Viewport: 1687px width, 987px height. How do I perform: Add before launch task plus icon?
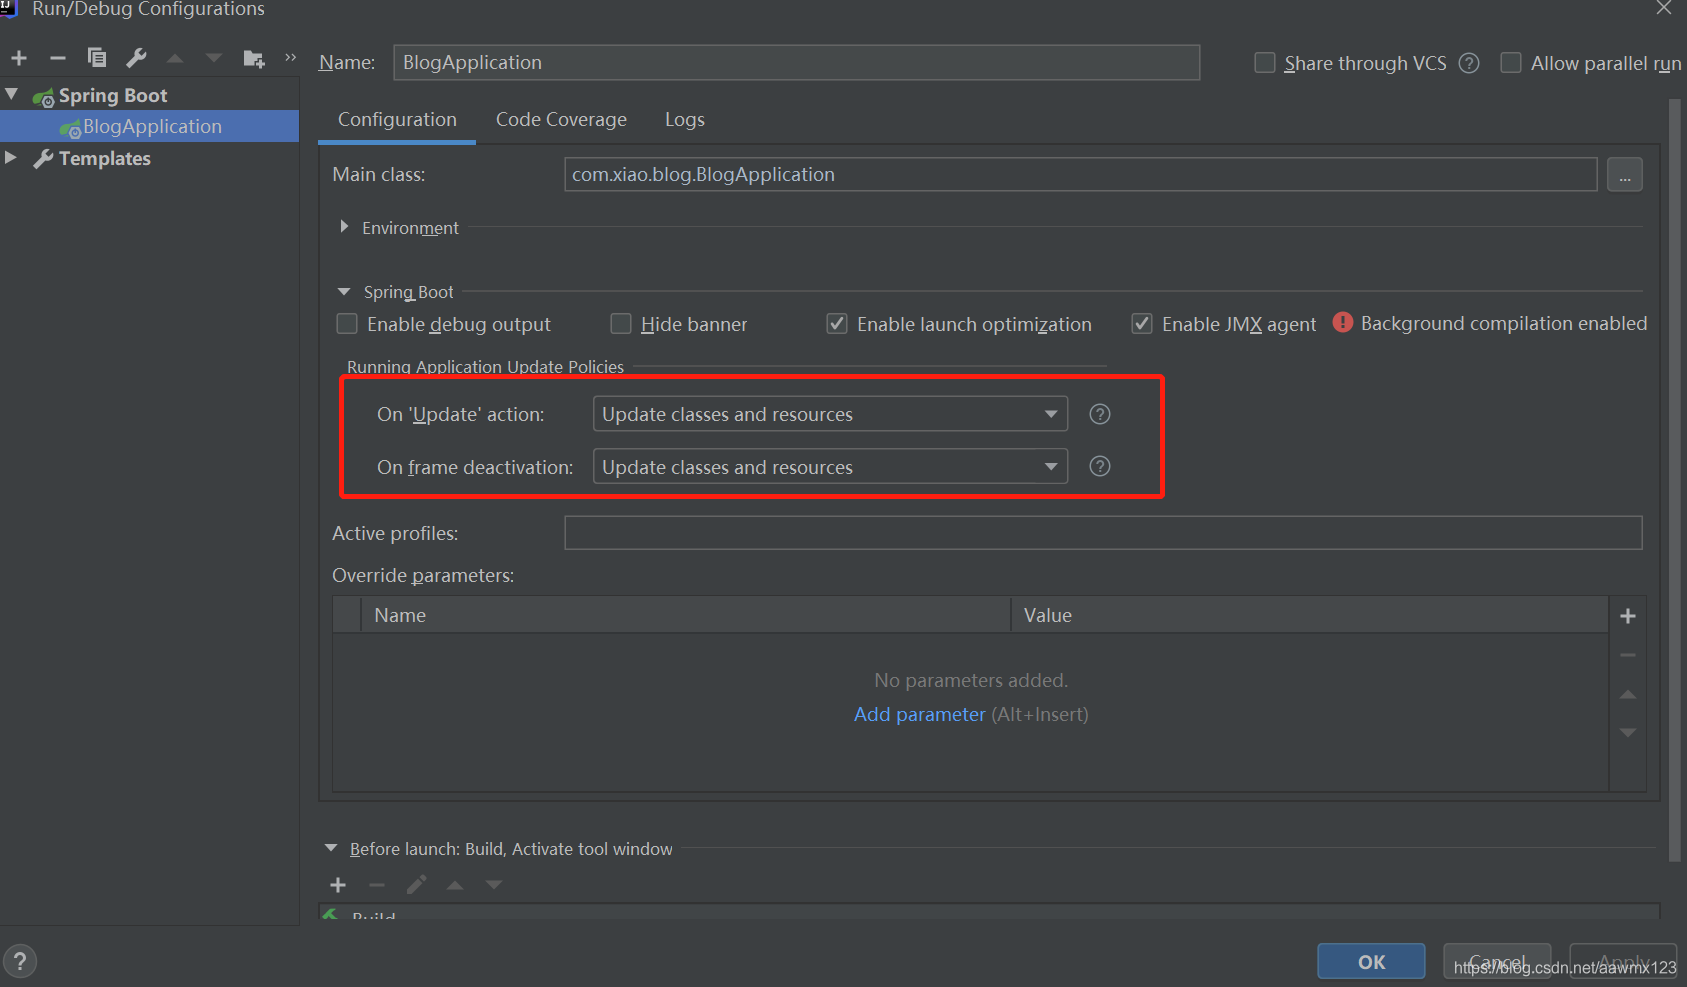(338, 885)
